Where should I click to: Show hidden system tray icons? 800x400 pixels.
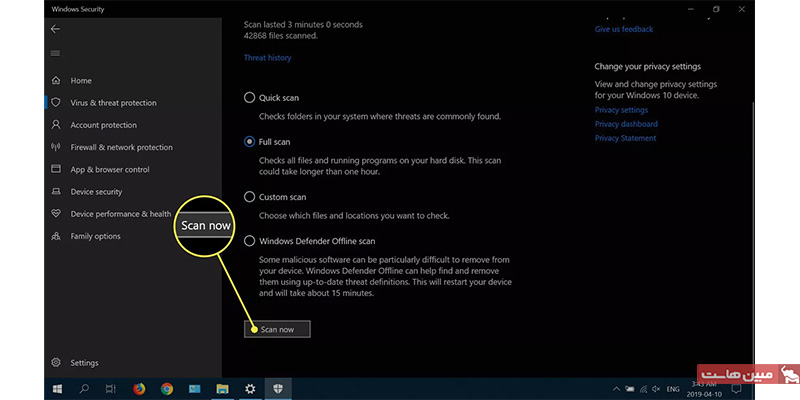[616, 389]
